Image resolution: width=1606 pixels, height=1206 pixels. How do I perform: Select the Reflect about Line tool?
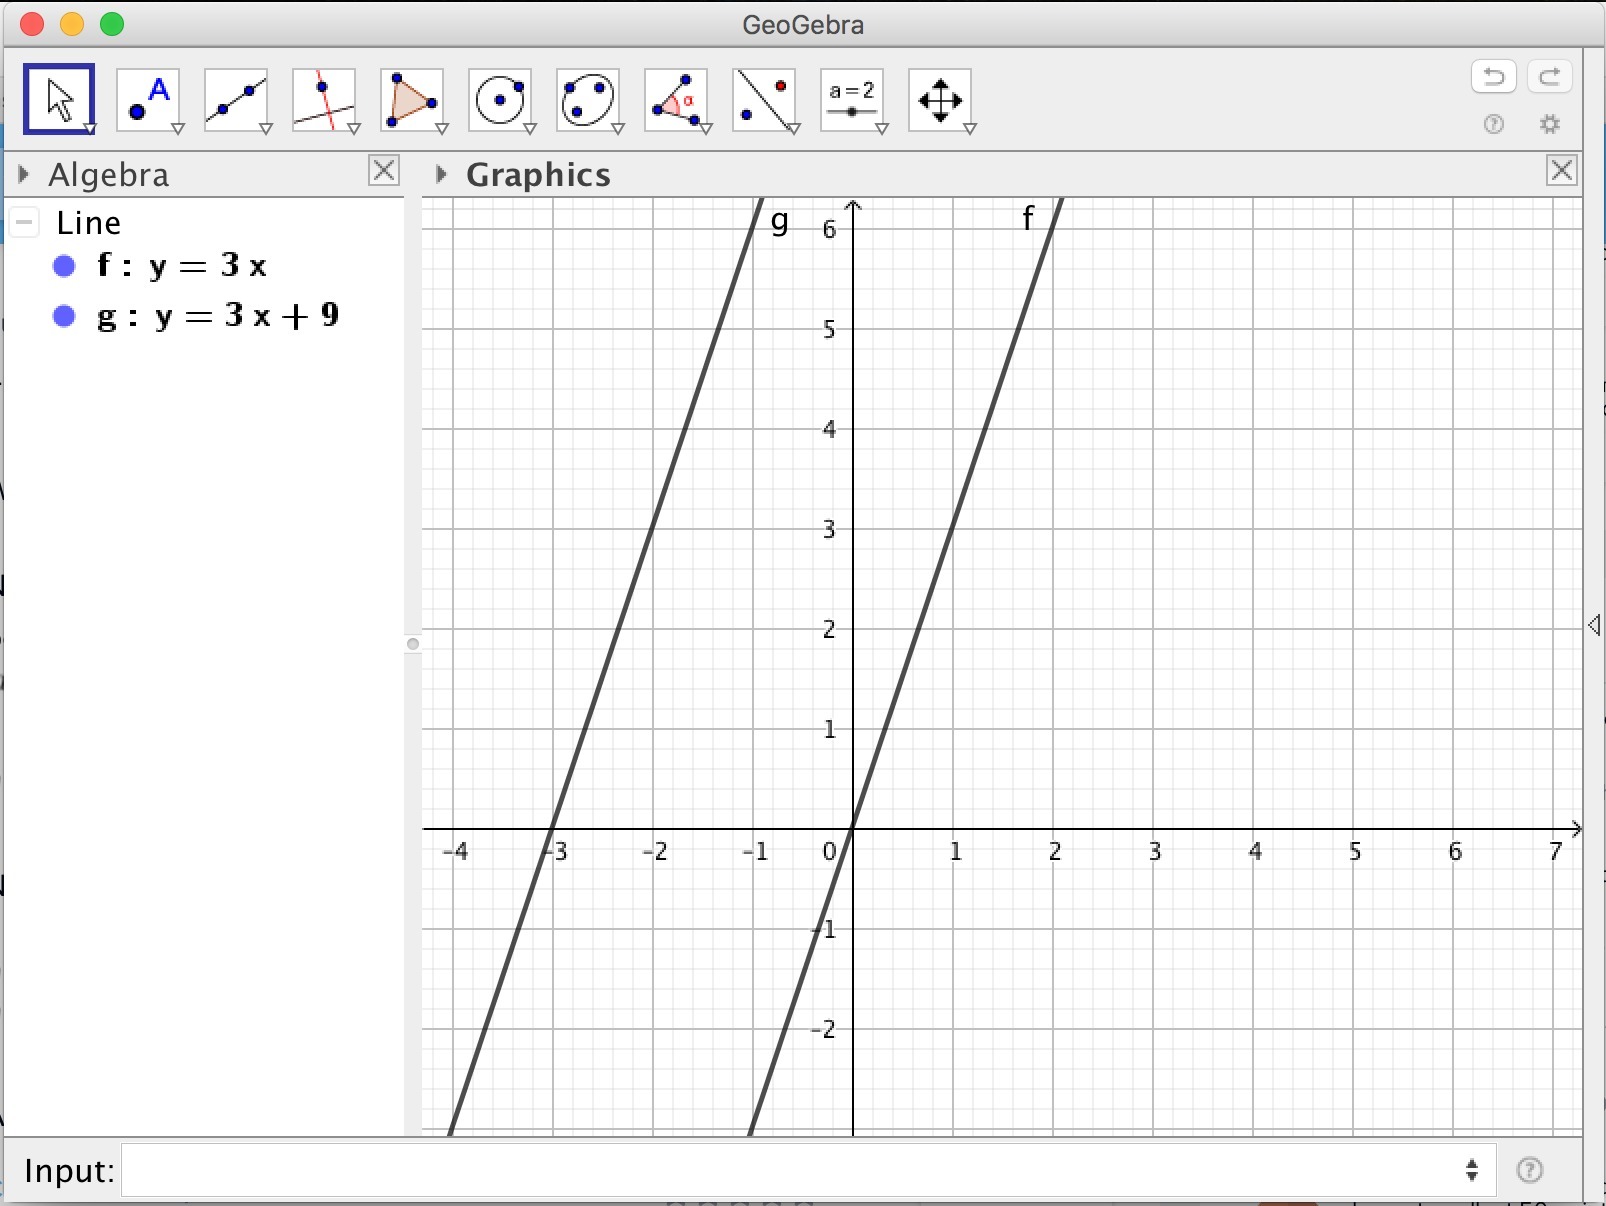pyautogui.click(x=764, y=99)
